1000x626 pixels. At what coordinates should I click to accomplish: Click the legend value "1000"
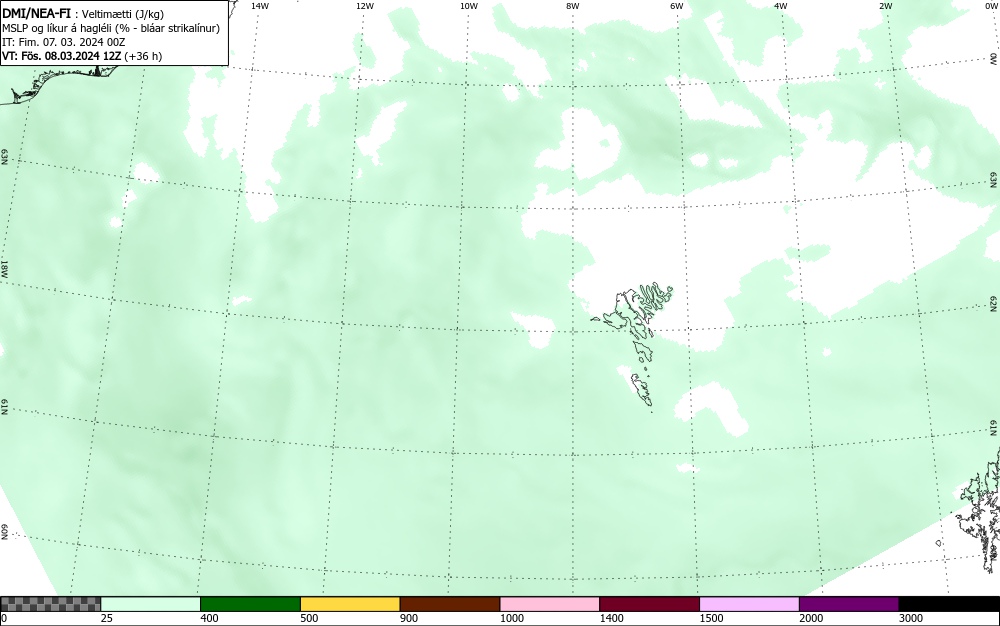(511, 618)
